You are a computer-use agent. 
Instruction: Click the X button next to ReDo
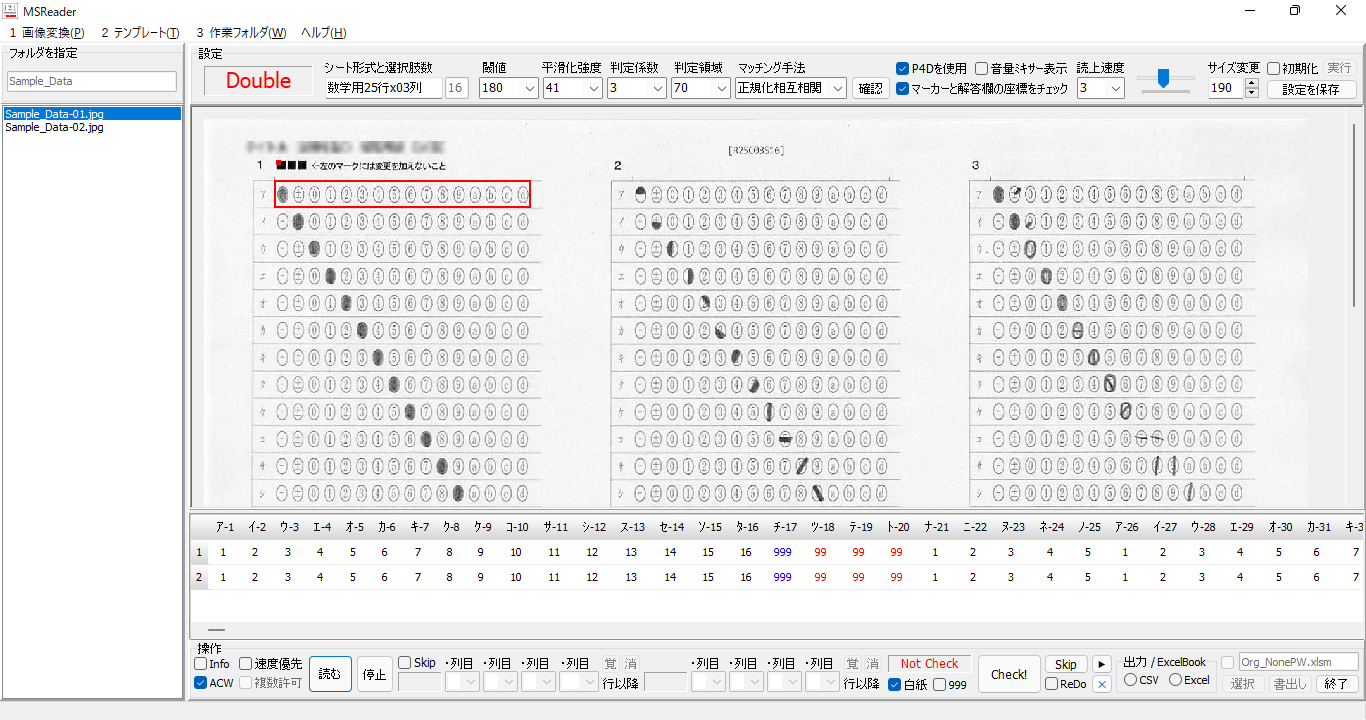pyautogui.click(x=1101, y=684)
